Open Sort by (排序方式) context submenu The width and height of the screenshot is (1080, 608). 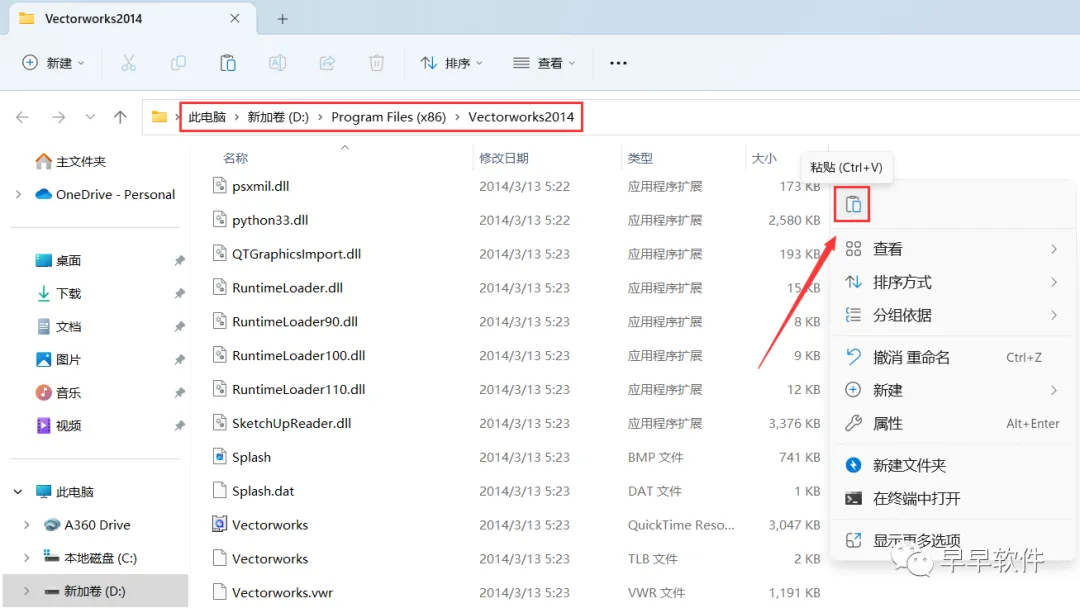[953, 282]
